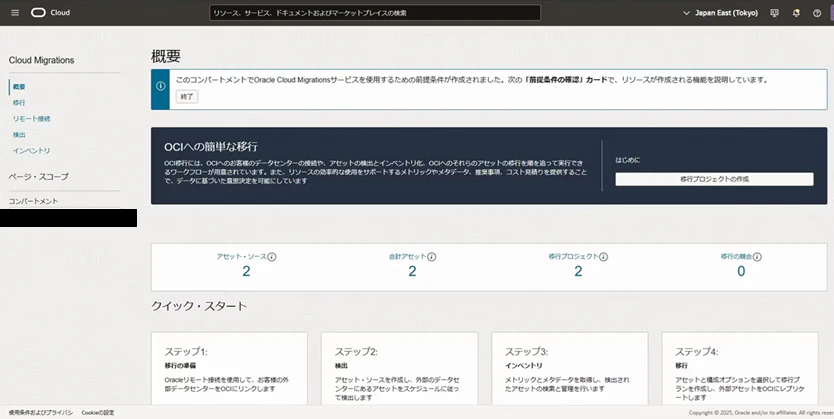Open the ステップ4 移行 card
The height and width of the screenshot is (419, 834).
point(740,368)
